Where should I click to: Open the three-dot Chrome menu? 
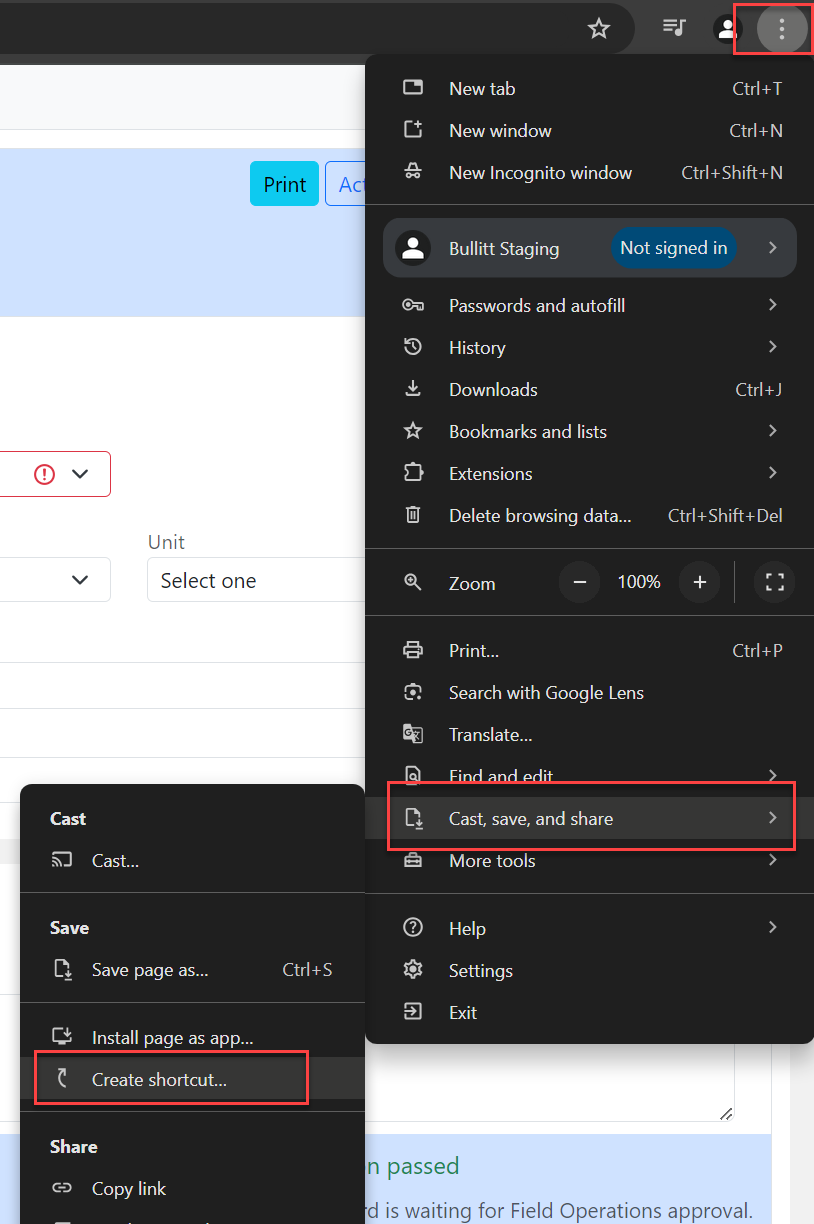pyautogui.click(x=781, y=29)
